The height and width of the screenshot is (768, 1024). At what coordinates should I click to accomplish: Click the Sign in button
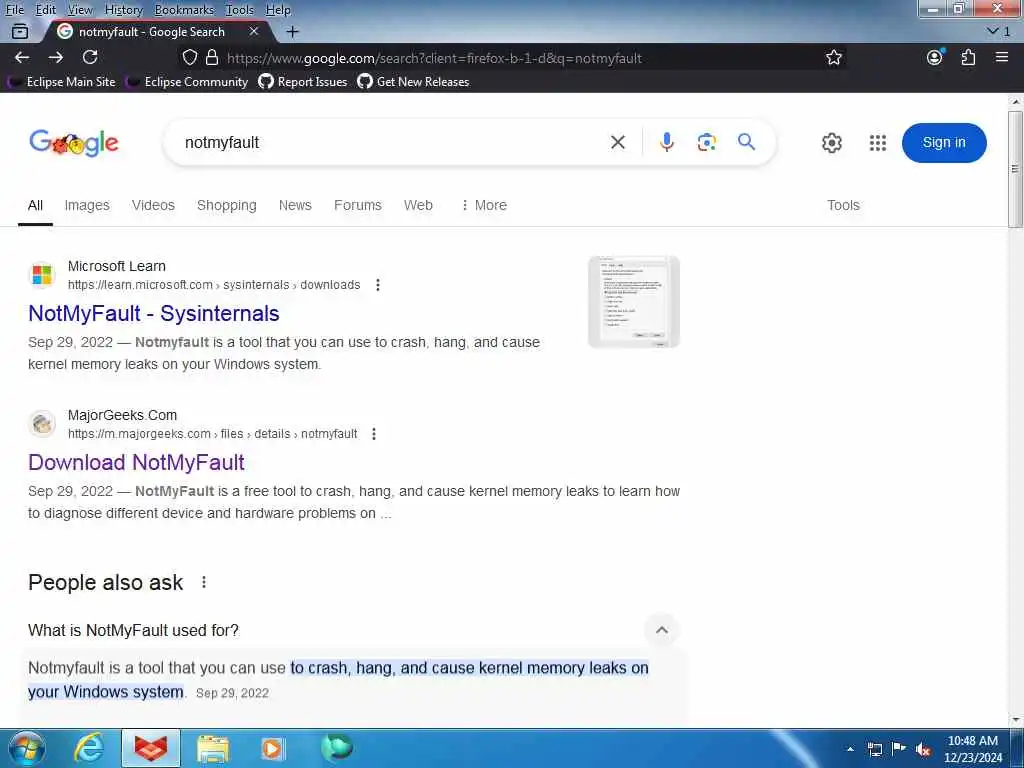point(944,142)
